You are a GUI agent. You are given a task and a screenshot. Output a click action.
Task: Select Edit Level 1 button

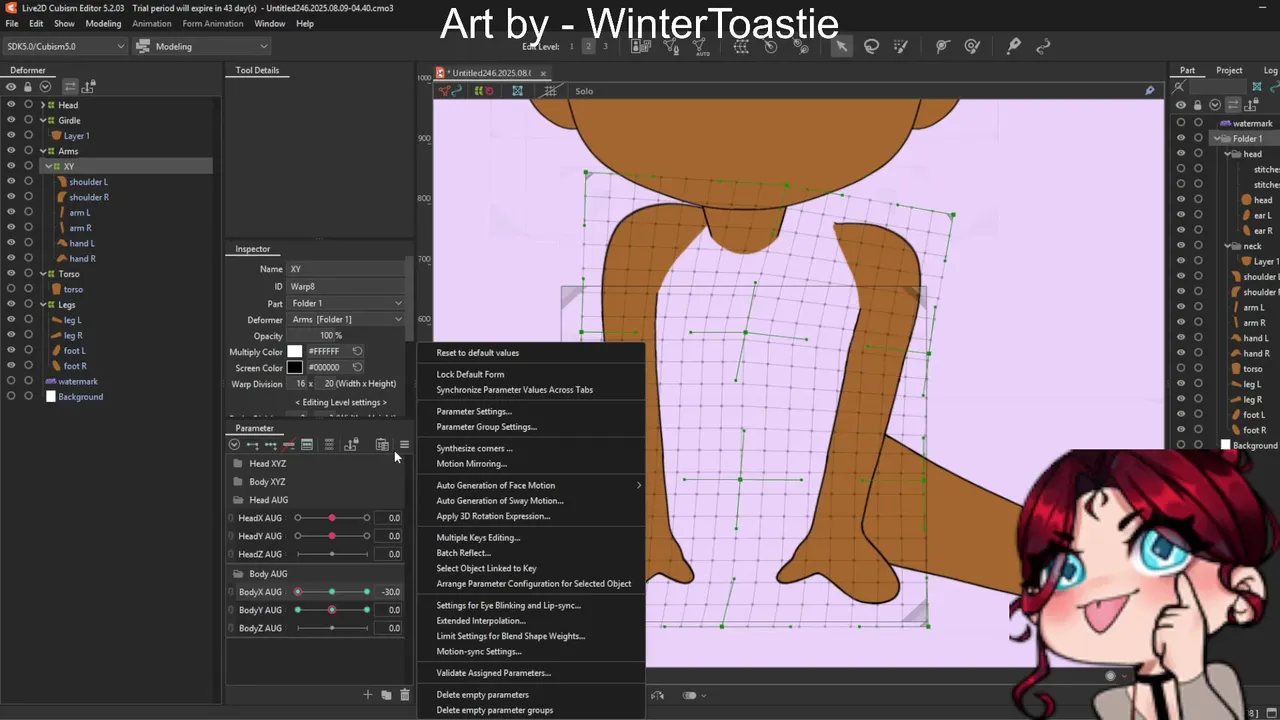click(571, 46)
